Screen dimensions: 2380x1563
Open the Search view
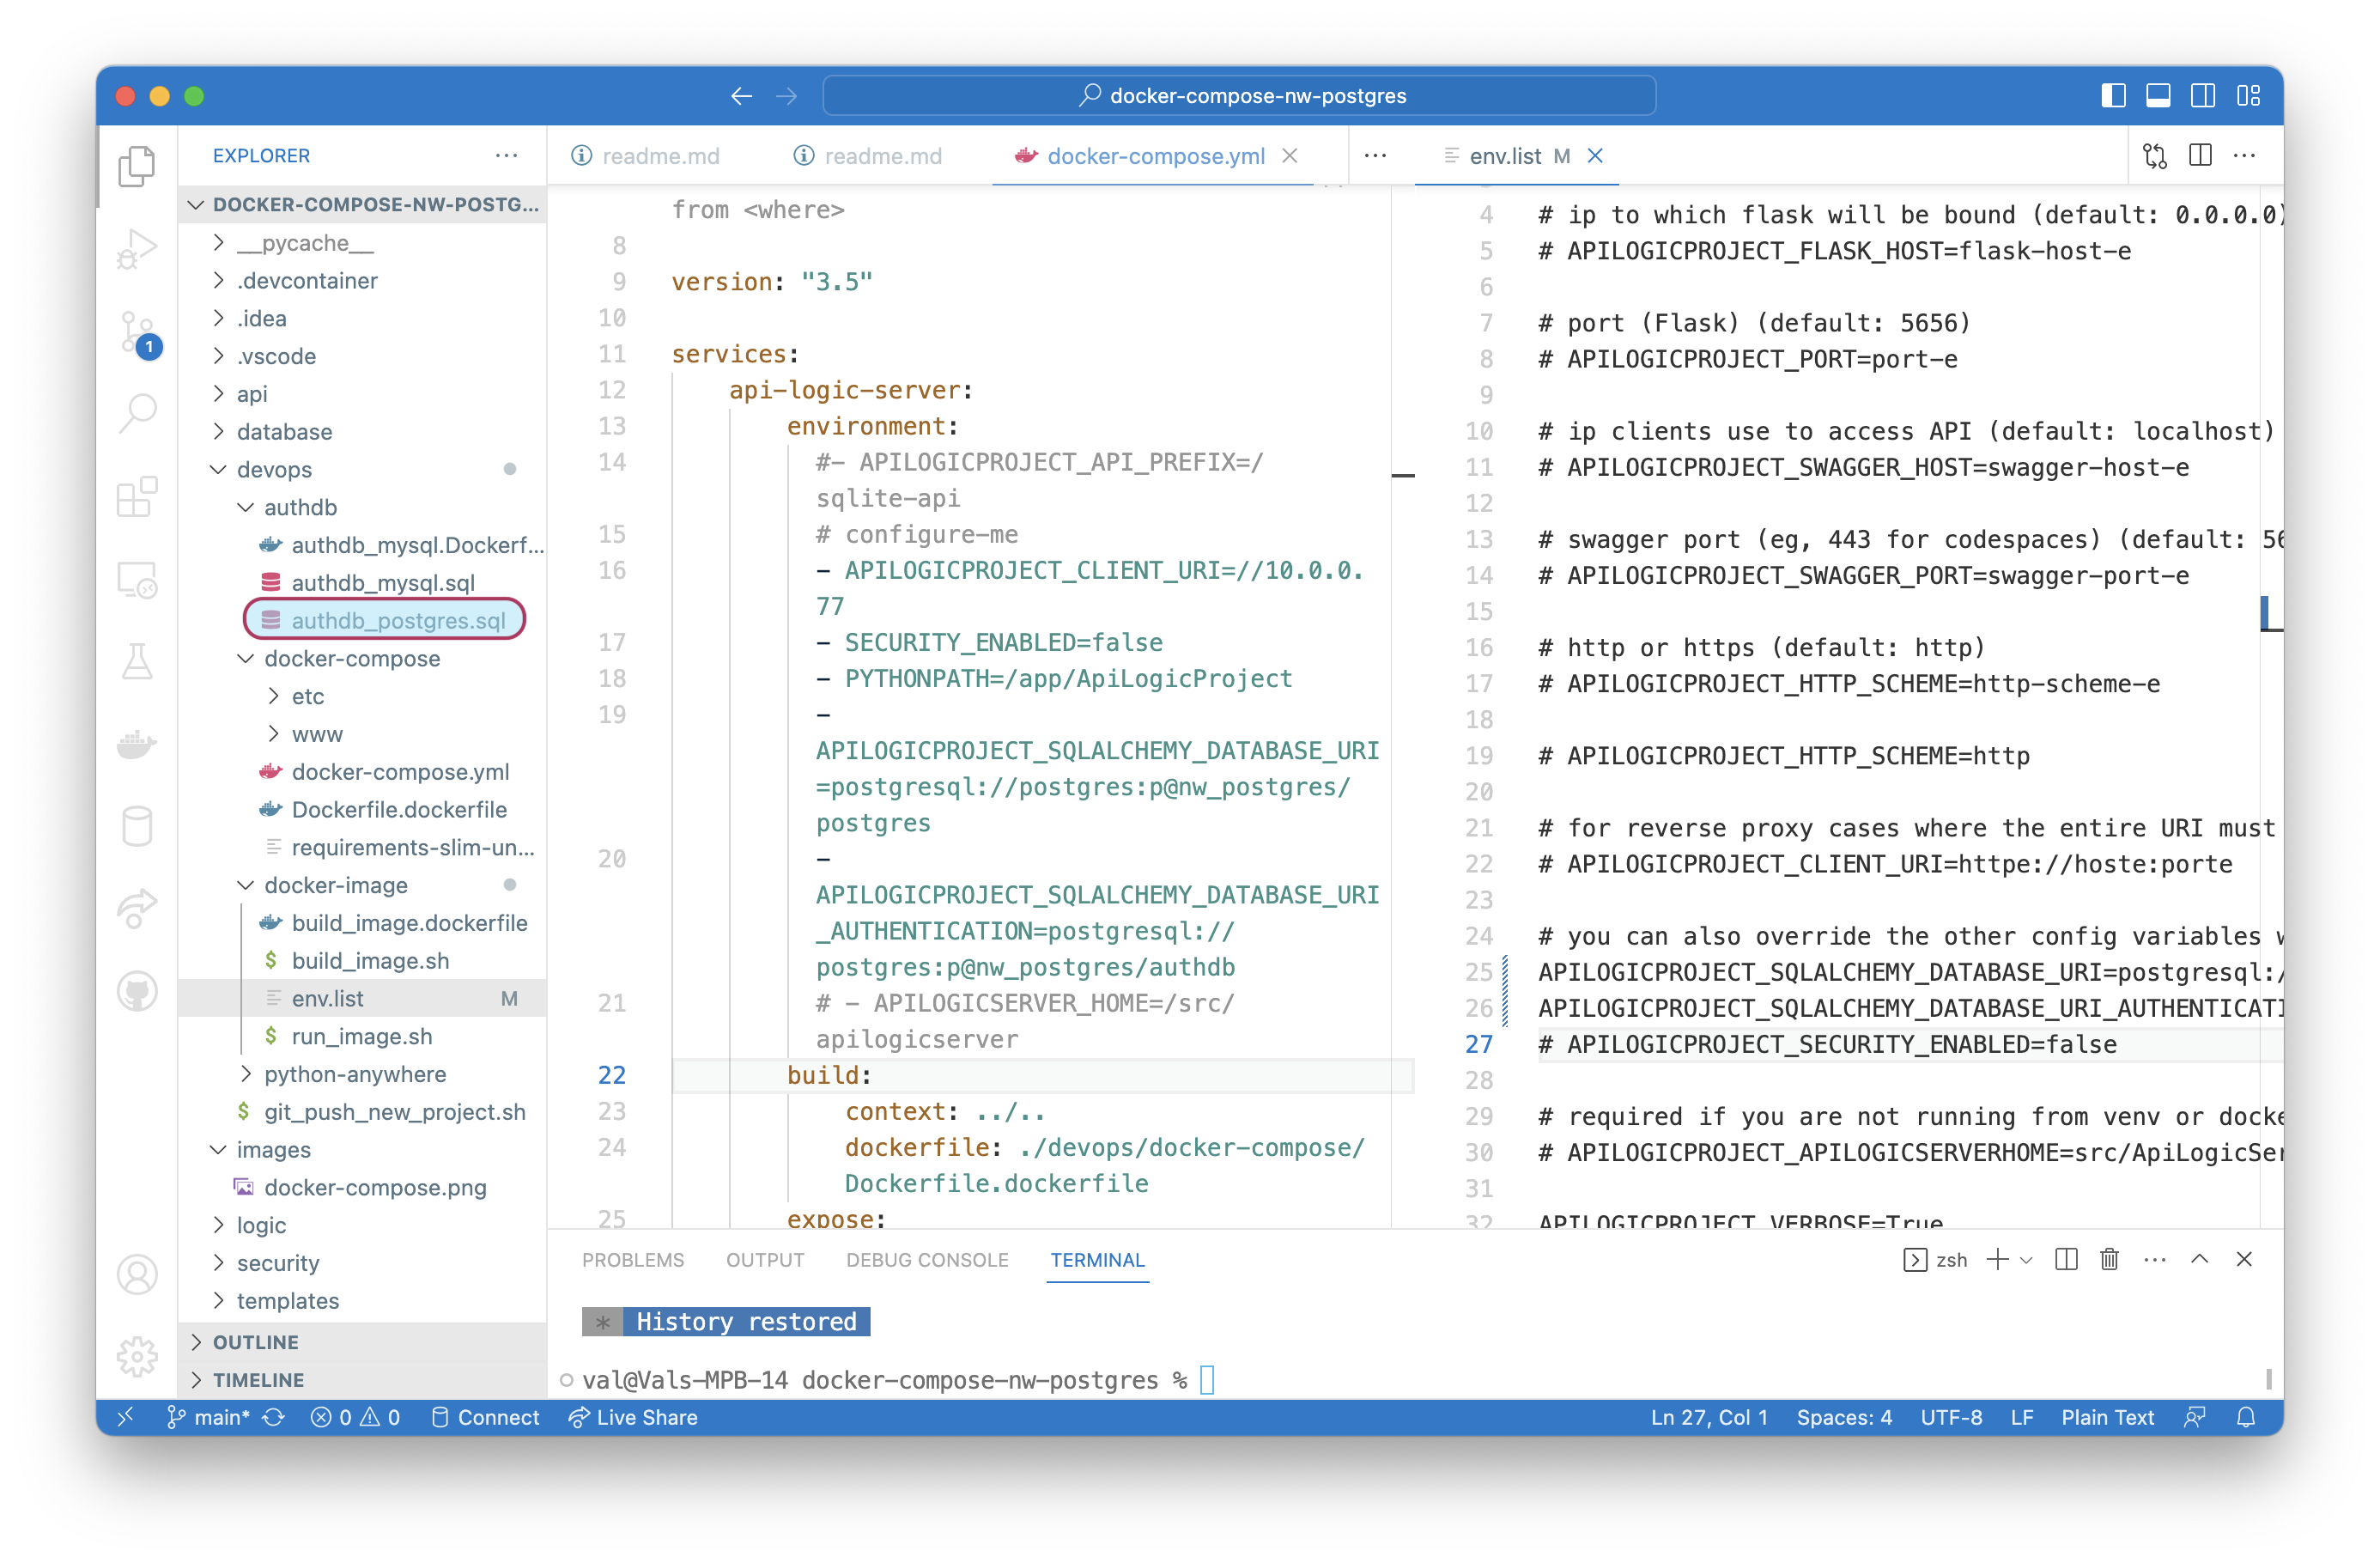click(x=137, y=412)
